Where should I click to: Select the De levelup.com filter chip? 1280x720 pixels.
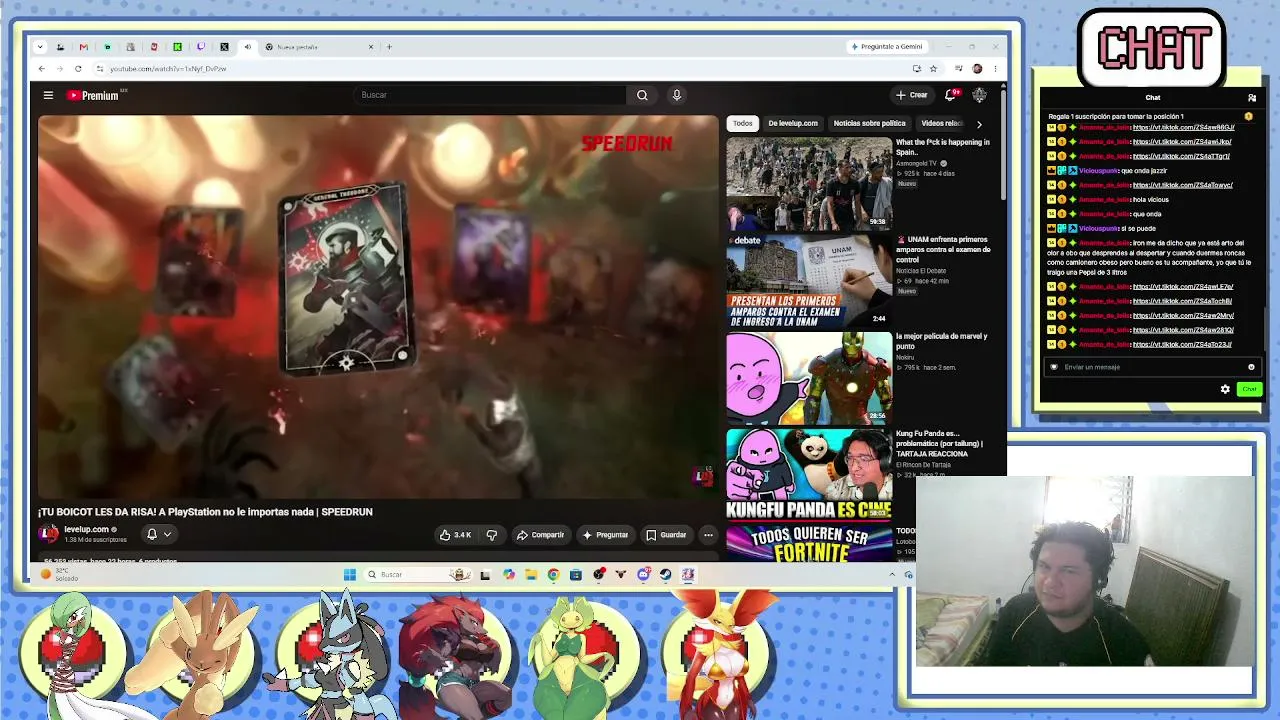point(793,124)
